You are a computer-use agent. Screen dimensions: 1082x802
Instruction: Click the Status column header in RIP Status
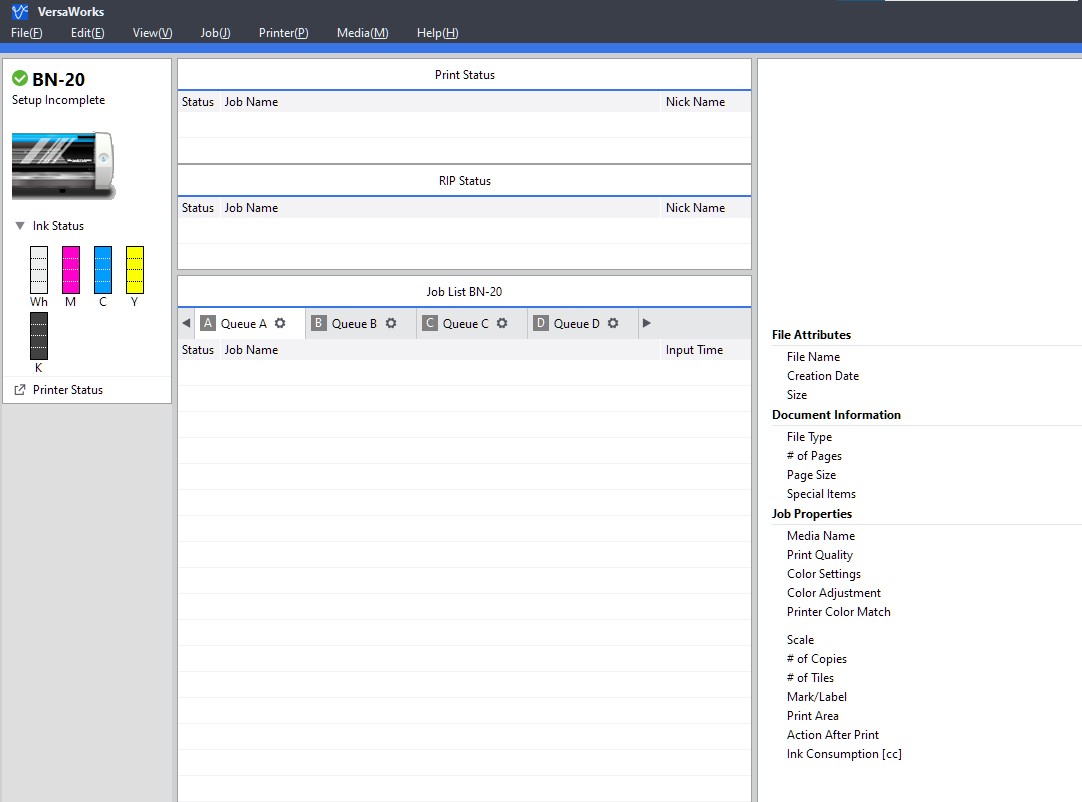click(x=198, y=208)
